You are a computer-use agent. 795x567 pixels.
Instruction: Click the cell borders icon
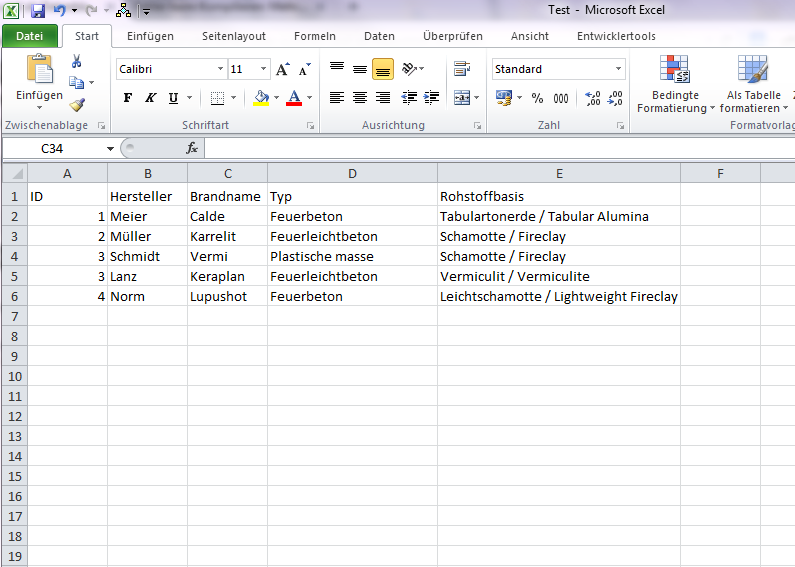coord(218,98)
